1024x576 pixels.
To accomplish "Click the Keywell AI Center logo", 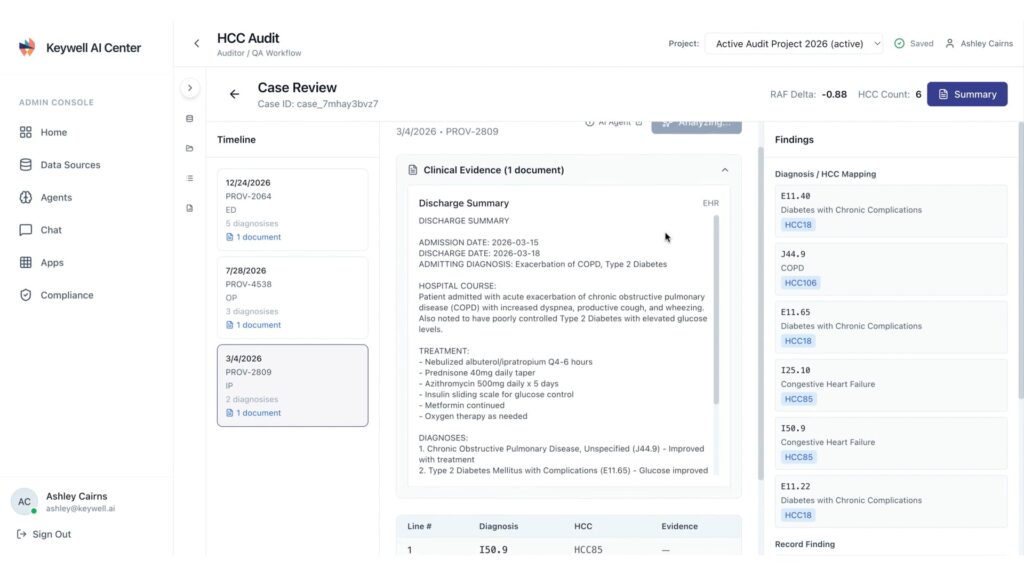I will 27,47.
